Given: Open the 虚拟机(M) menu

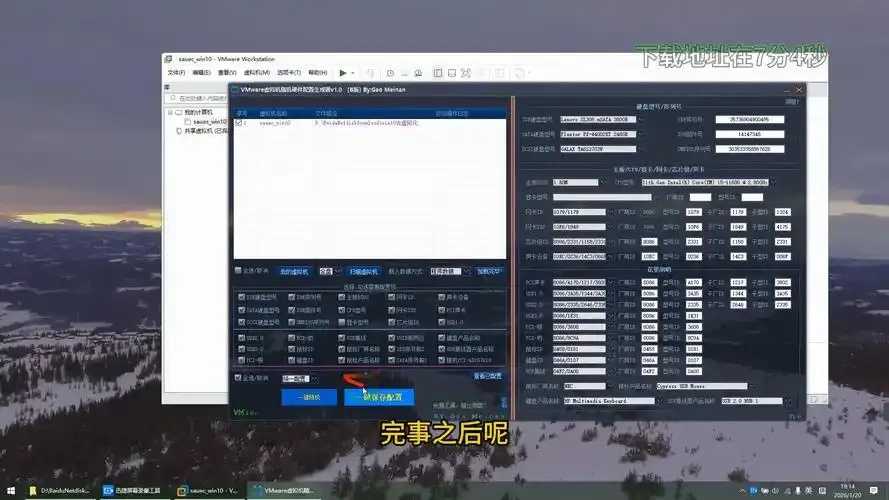Looking at the screenshot, I should [257, 73].
